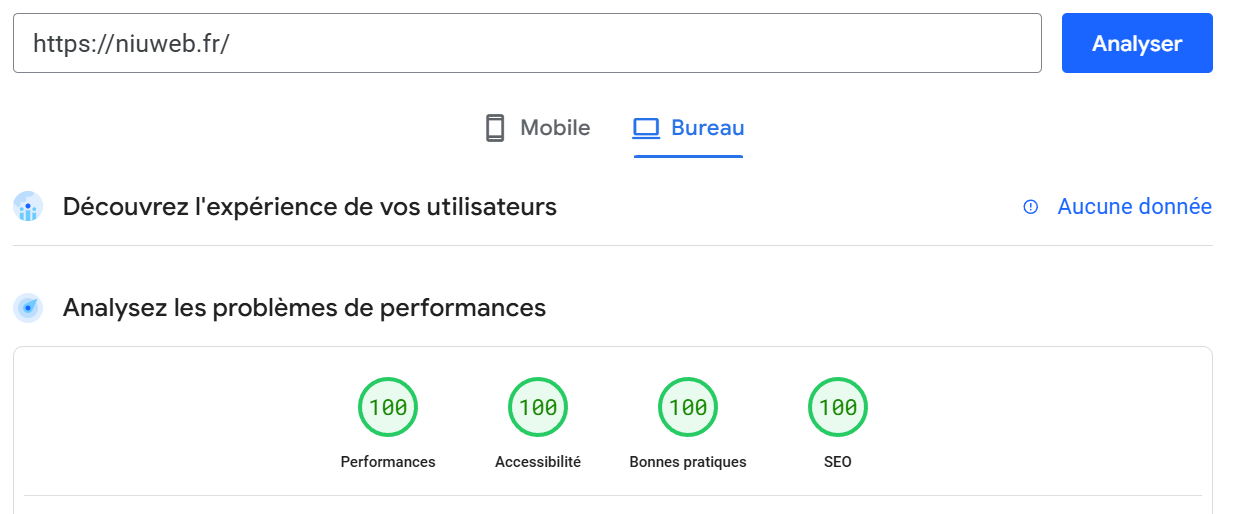
Task: Click the info icon before Aucune donnée
Action: (1031, 207)
